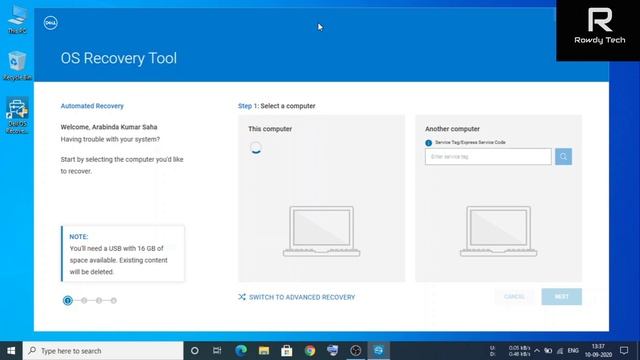Open the Windows Start menu
The width and height of the screenshot is (640, 360).
point(11,351)
